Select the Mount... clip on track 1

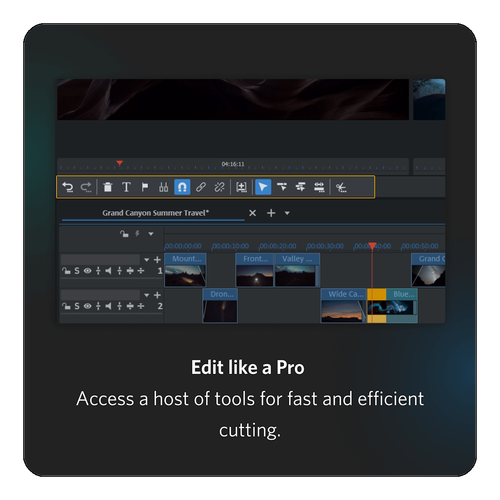(185, 270)
